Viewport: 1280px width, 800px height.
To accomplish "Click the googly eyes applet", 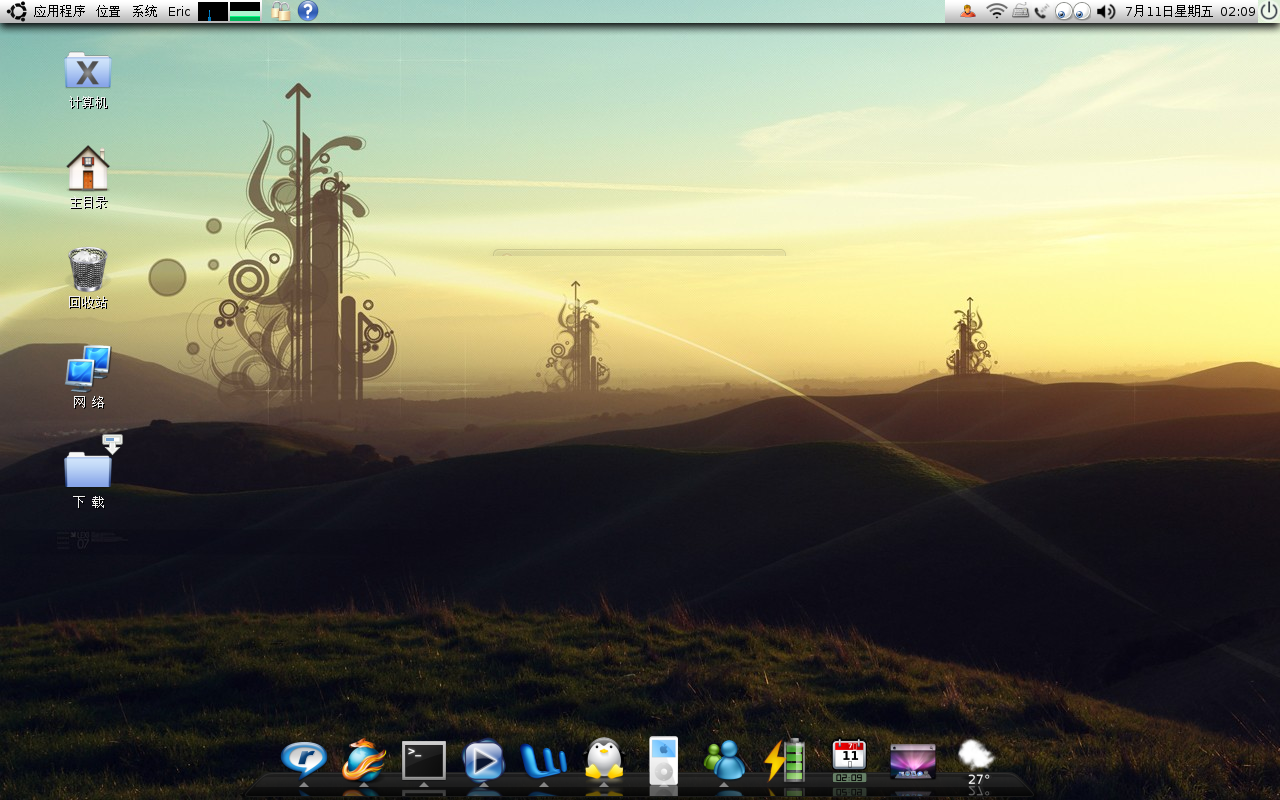I will (1073, 12).
